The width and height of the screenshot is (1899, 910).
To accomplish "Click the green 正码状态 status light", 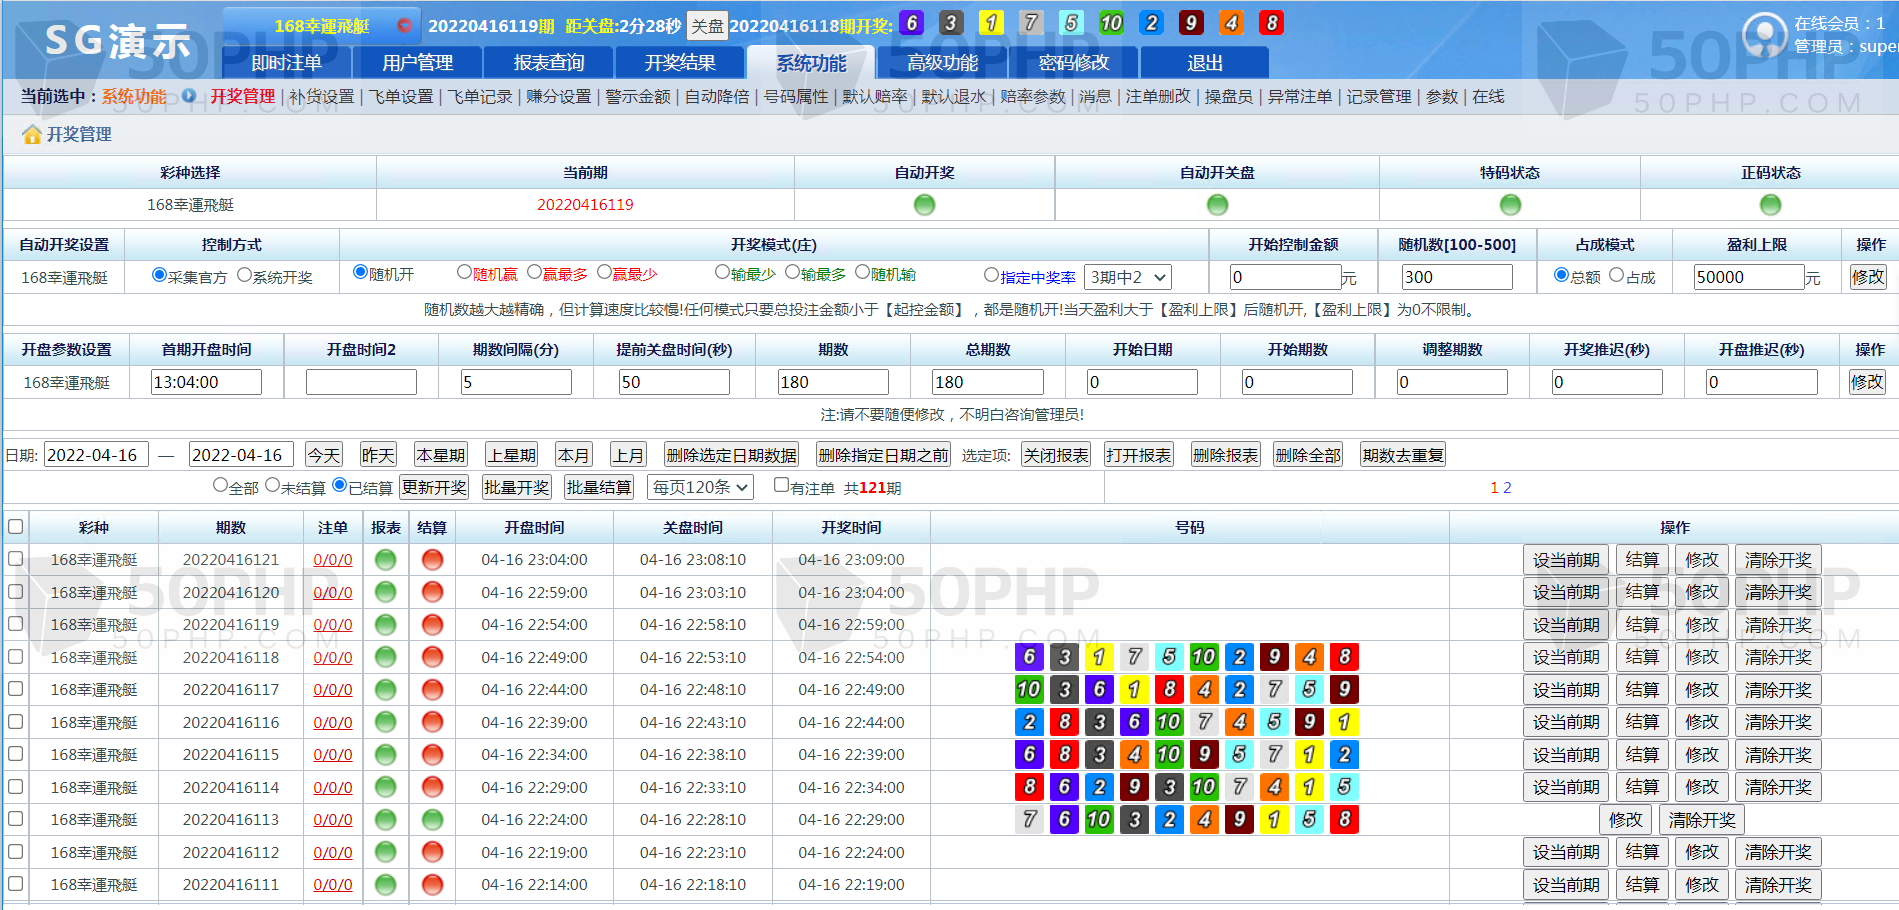I will 1770,205.
